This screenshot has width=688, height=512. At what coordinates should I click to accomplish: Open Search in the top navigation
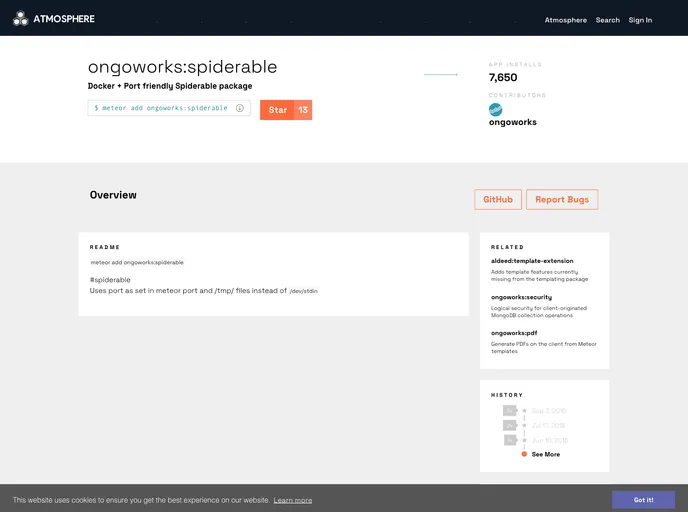(x=608, y=20)
